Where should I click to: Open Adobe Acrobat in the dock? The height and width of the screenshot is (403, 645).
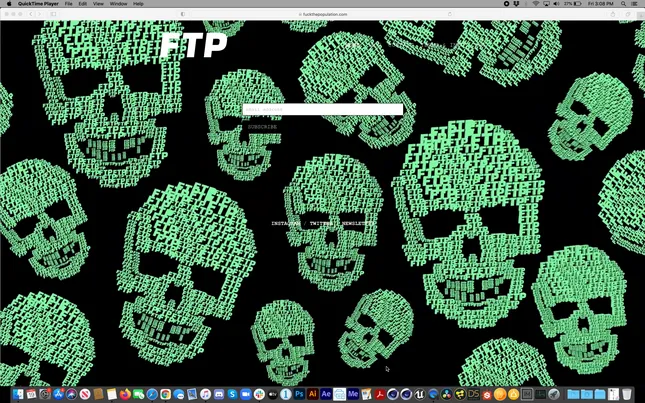click(x=380, y=394)
